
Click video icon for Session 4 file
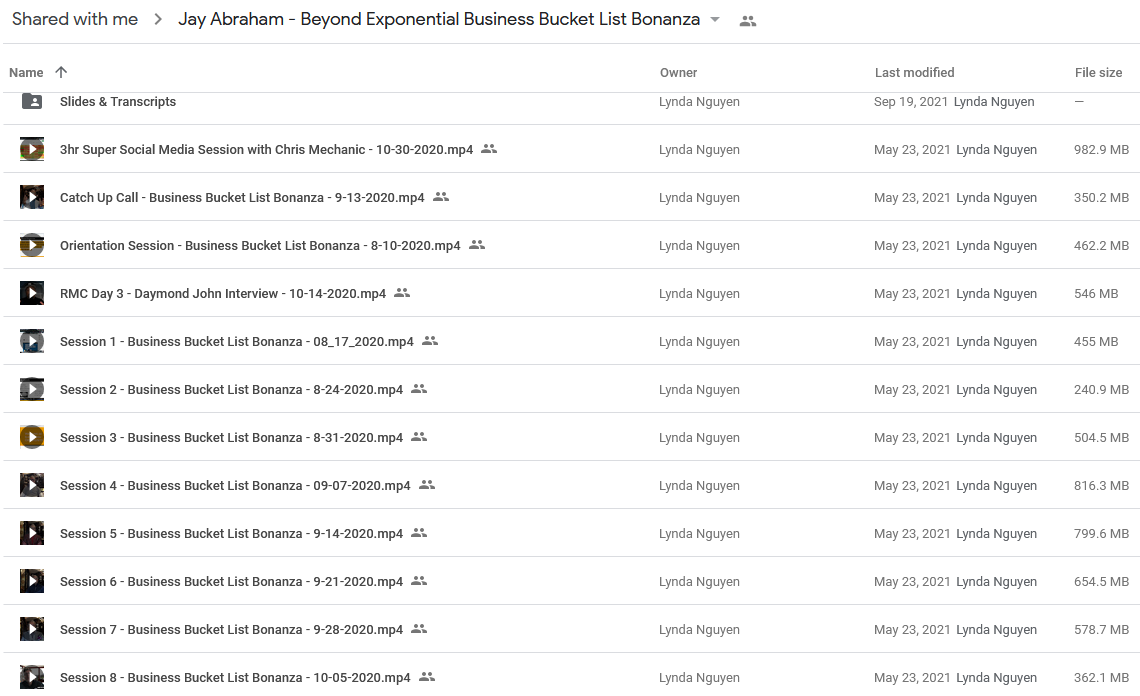pos(32,485)
